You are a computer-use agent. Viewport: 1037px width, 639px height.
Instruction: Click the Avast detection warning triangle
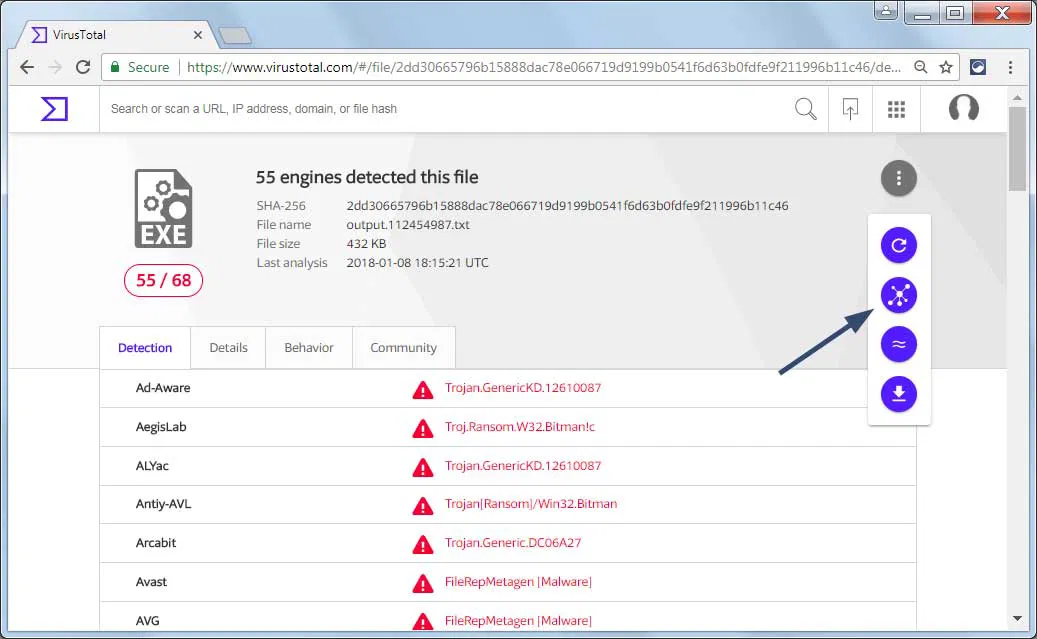pyautogui.click(x=422, y=582)
